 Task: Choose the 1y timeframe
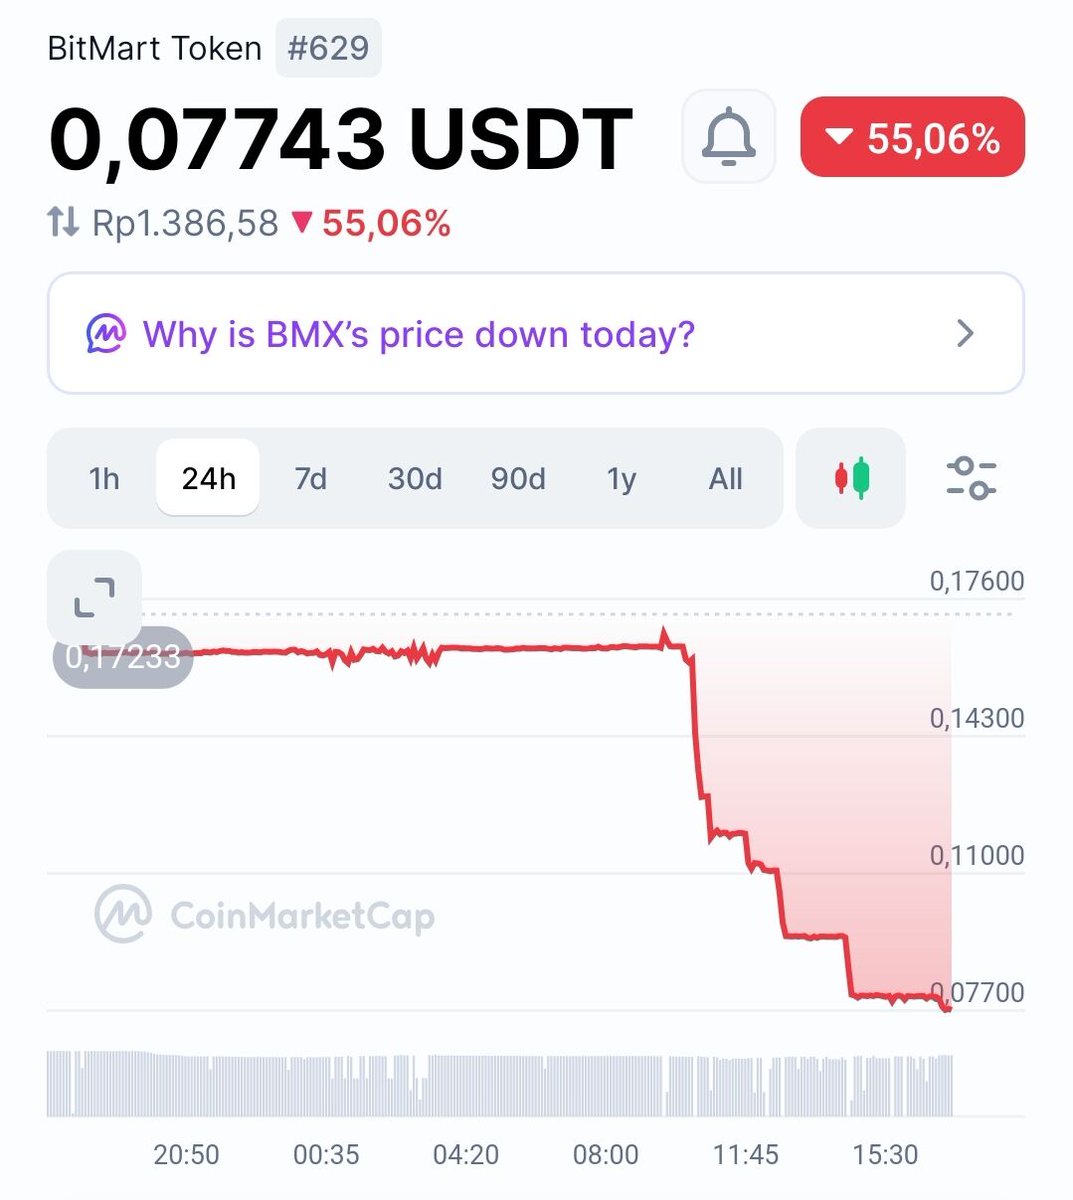pos(622,479)
